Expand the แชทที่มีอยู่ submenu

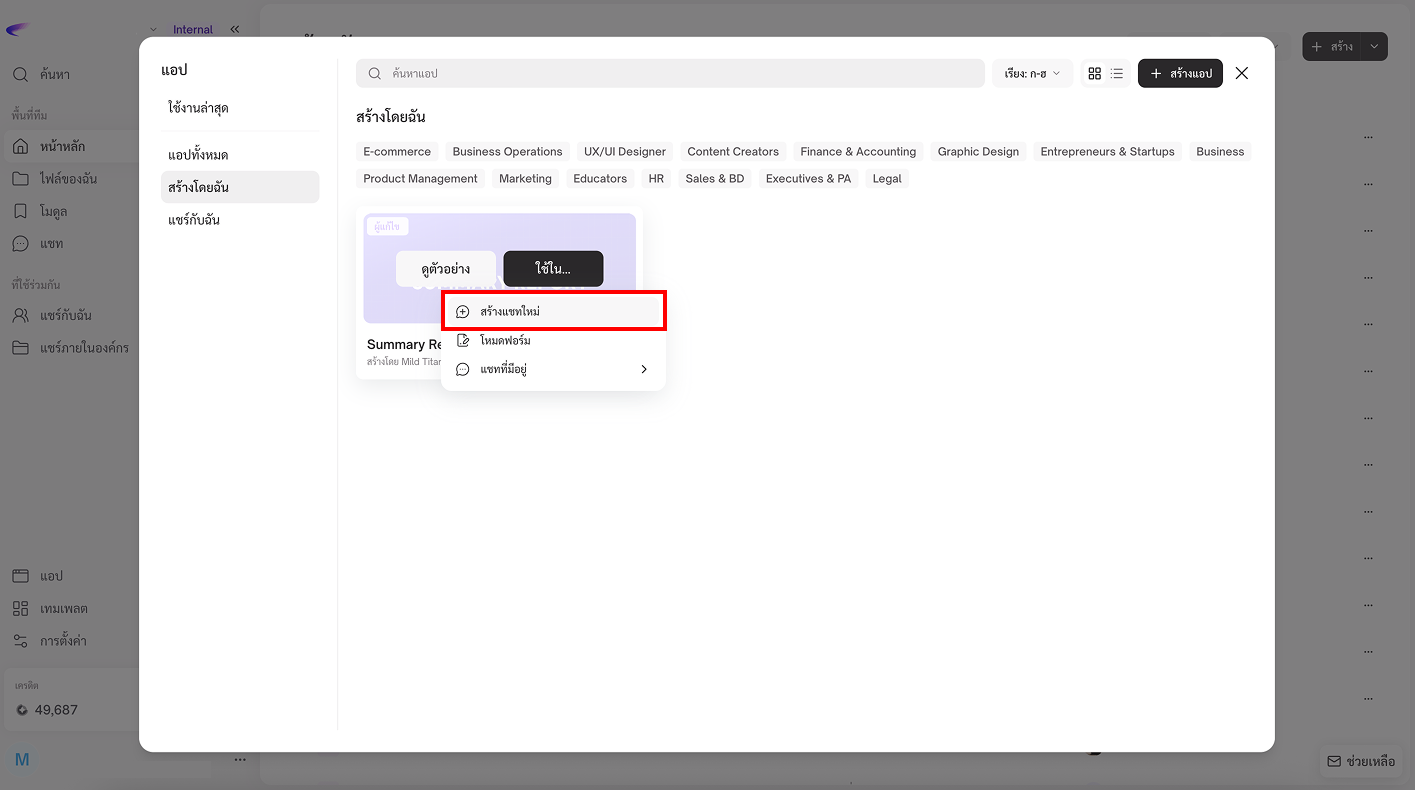click(553, 369)
